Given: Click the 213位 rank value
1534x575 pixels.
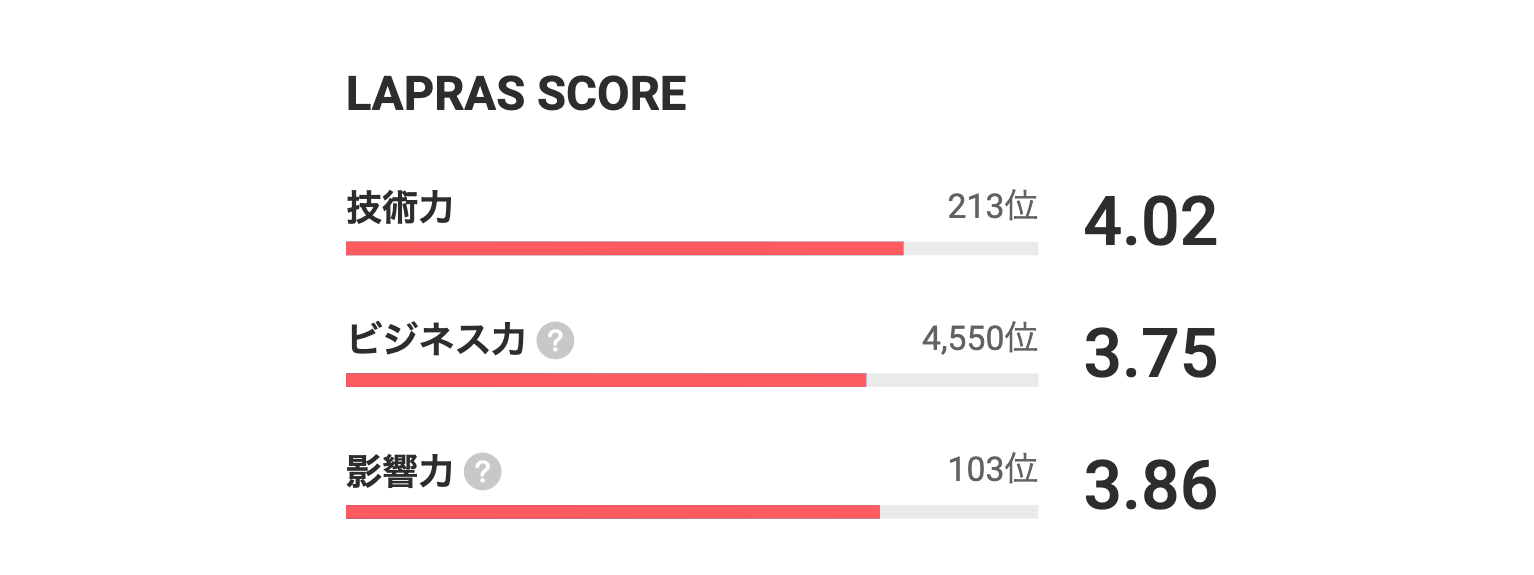Looking at the screenshot, I should [992, 206].
